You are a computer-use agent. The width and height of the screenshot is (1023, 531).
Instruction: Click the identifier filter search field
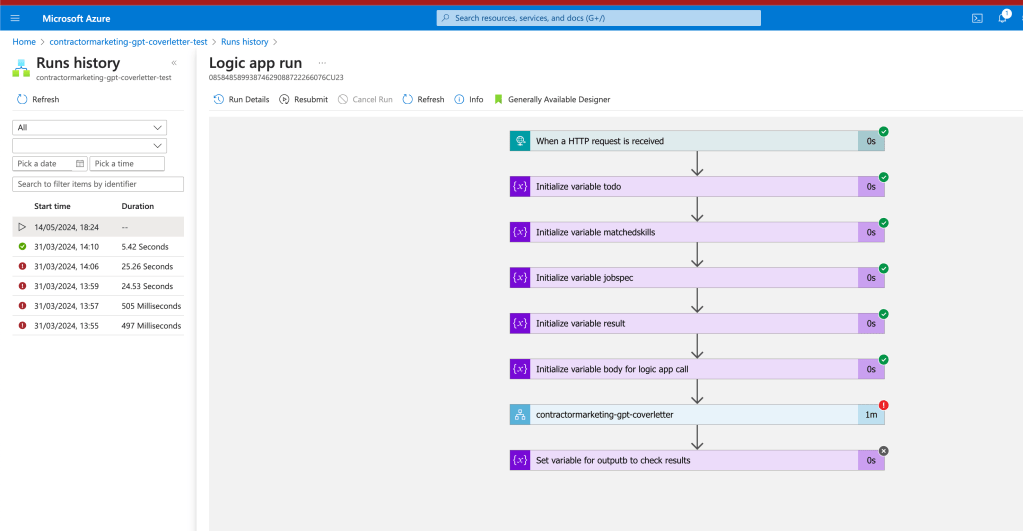(98, 184)
